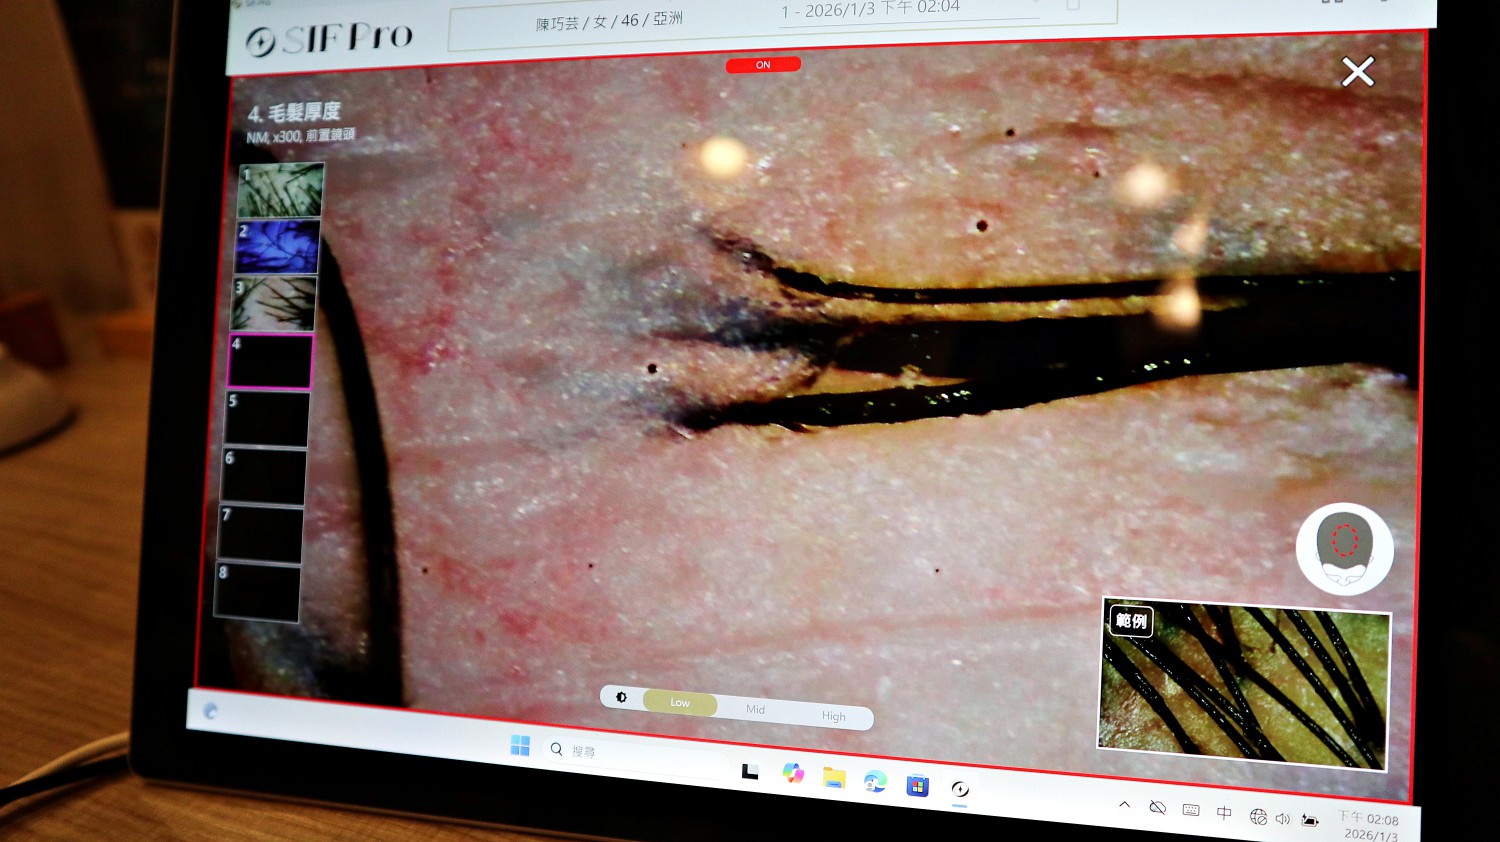Launch Microsoft Edge from the taskbar
The width and height of the screenshot is (1500, 842).
point(875,783)
